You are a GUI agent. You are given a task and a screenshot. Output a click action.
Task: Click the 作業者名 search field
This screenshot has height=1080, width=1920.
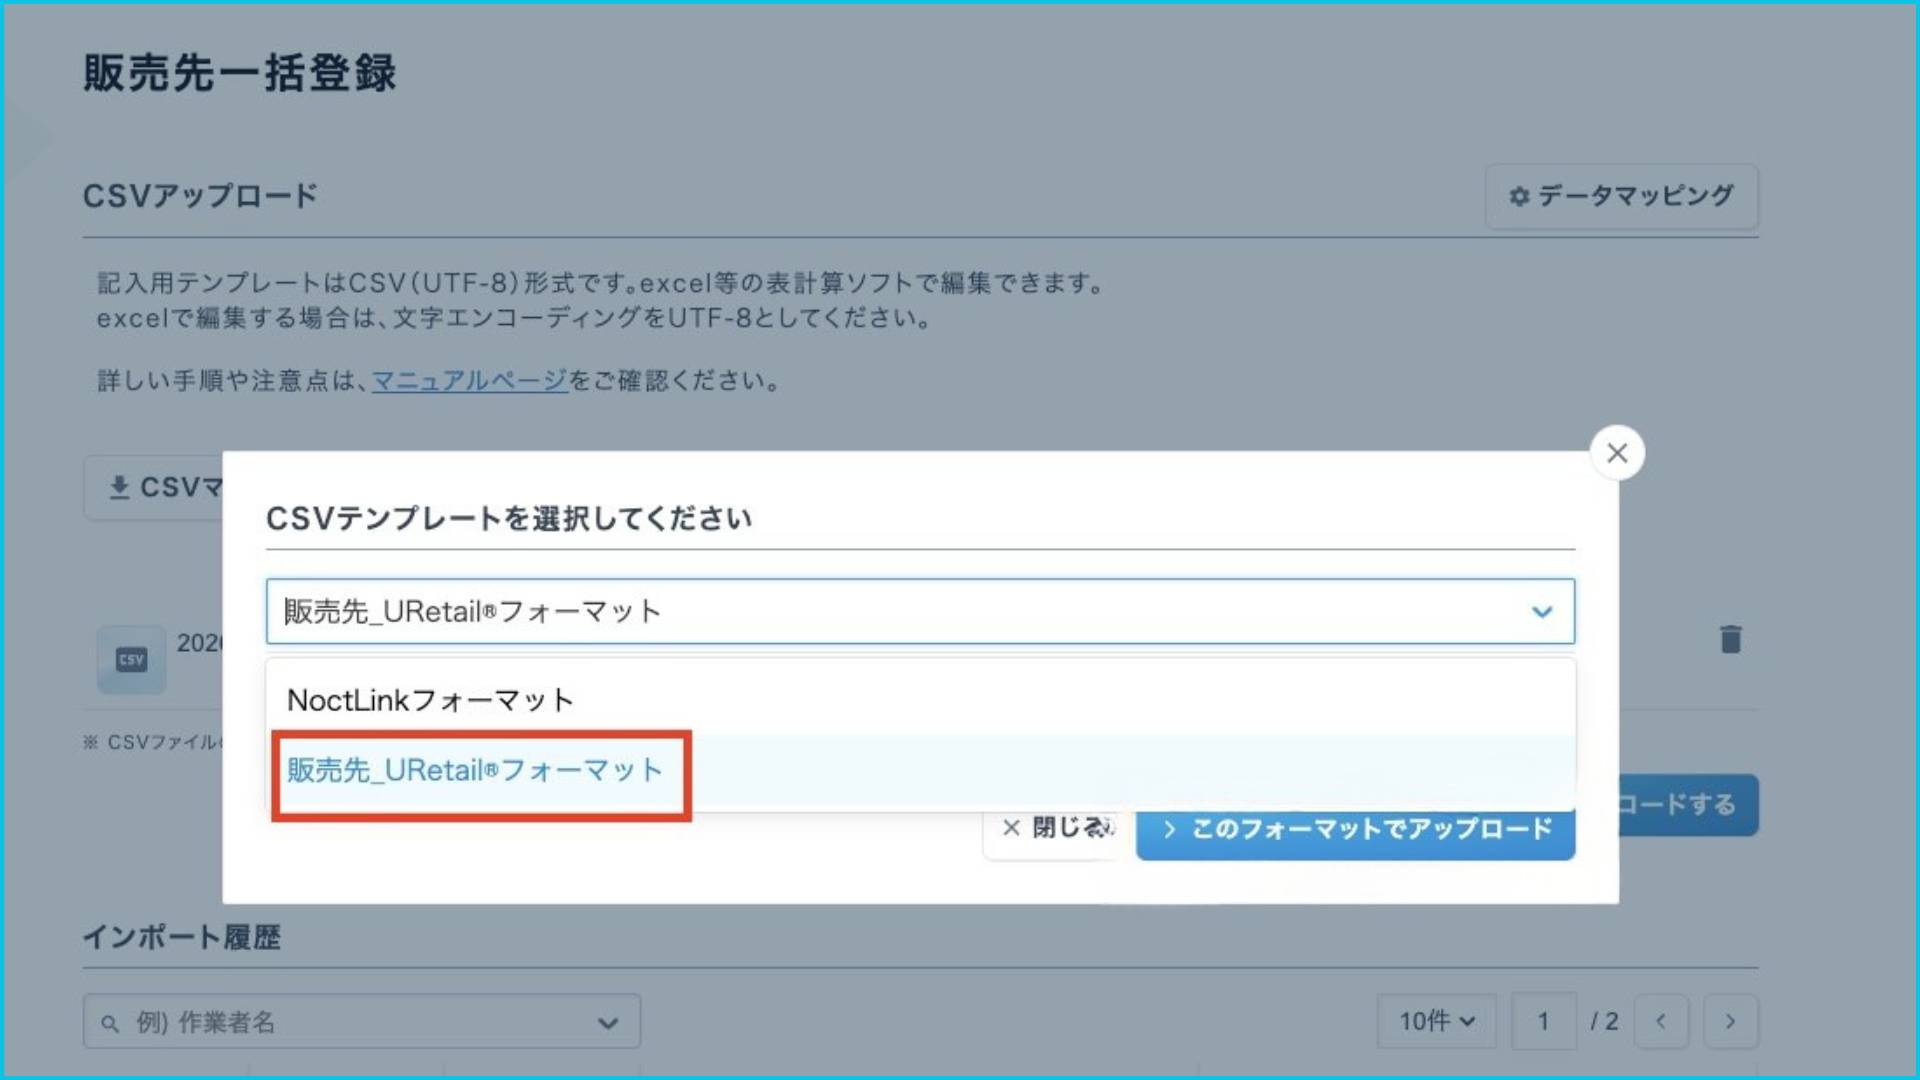point(350,1022)
